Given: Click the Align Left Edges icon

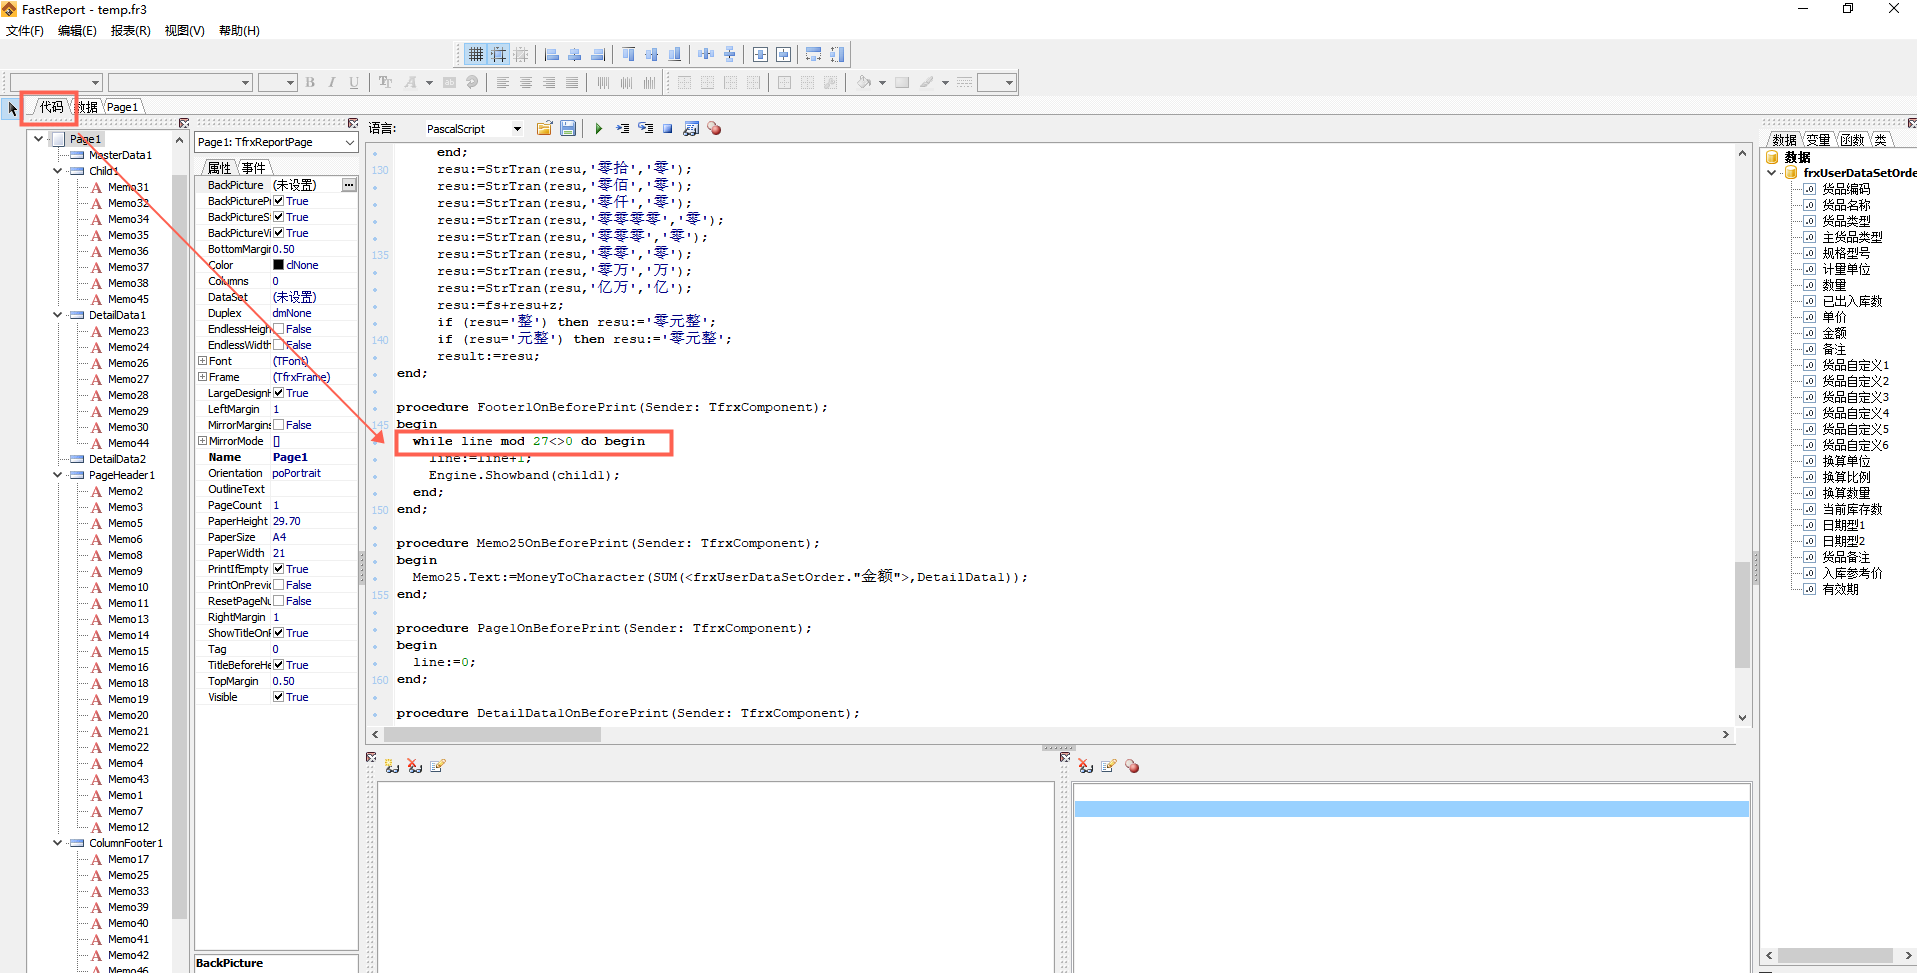Looking at the screenshot, I should (552, 54).
